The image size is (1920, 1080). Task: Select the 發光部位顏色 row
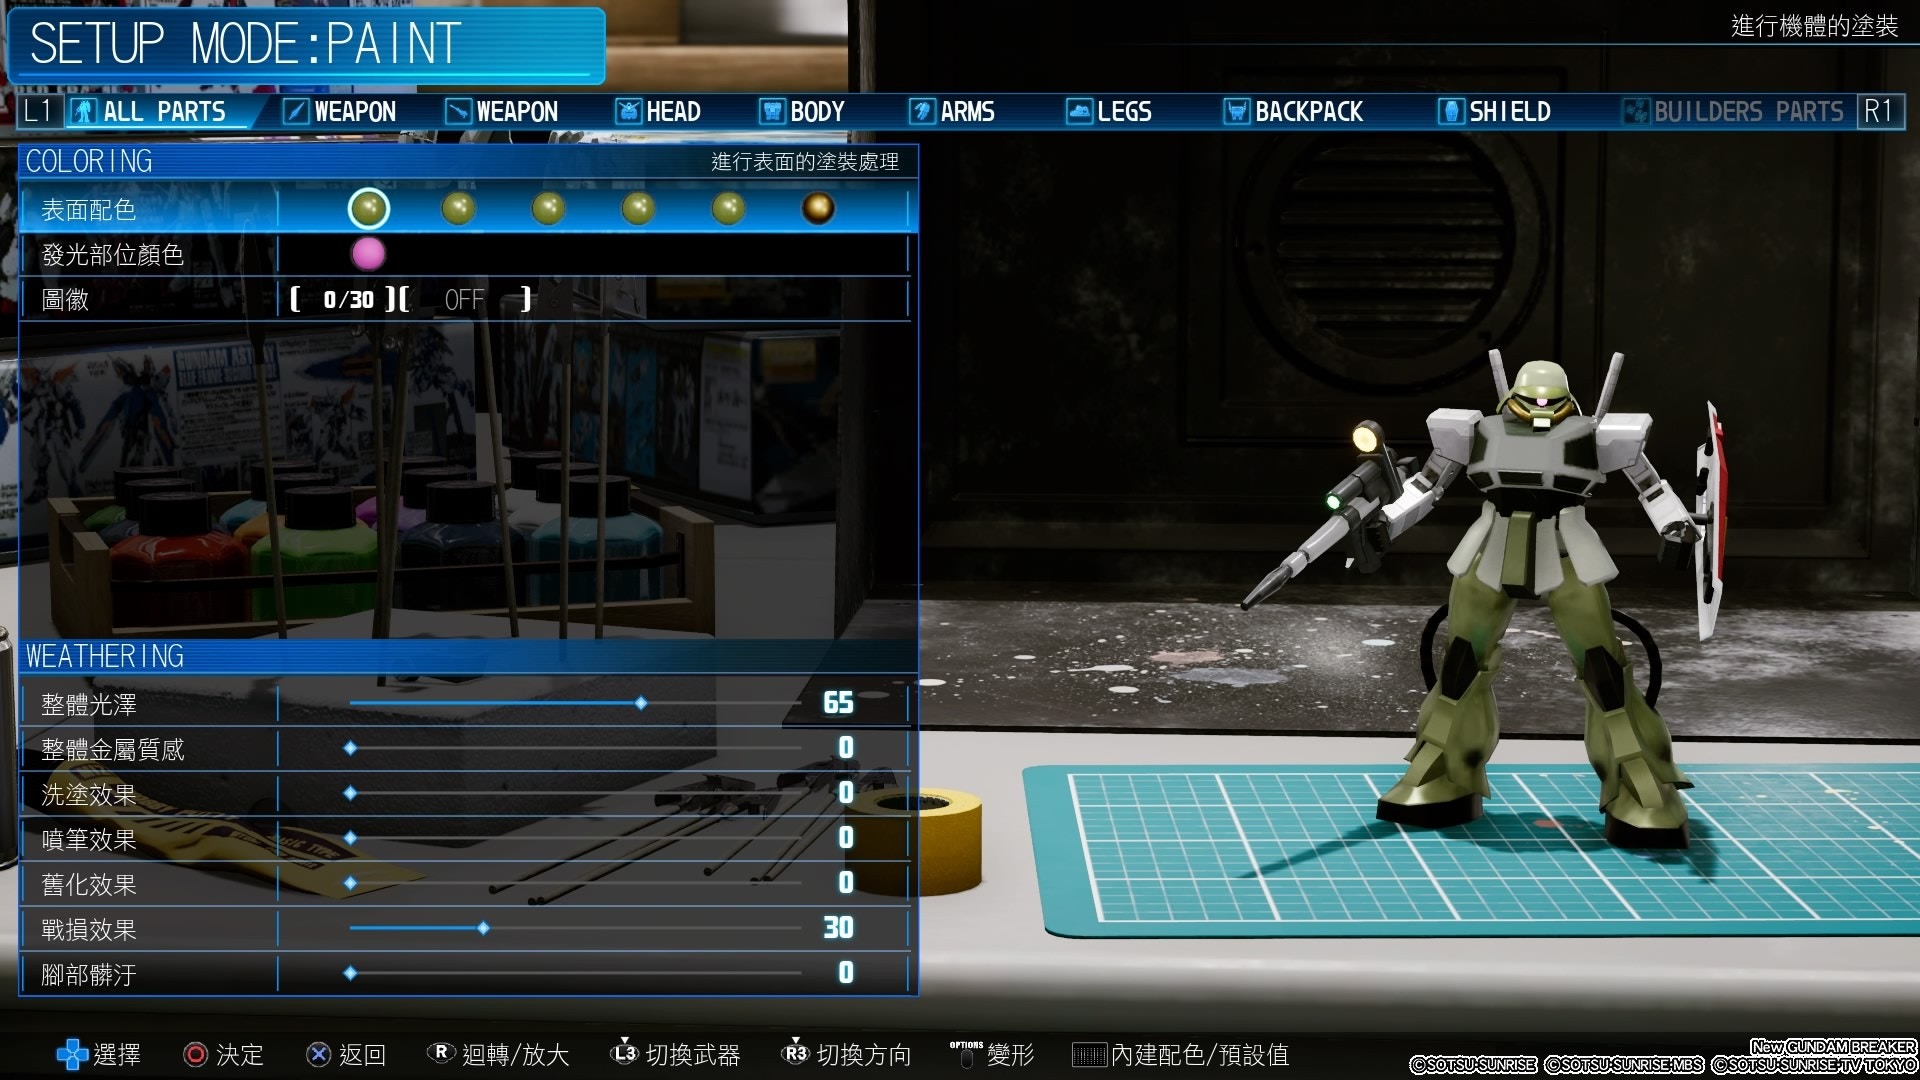pyautogui.click(x=466, y=254)
